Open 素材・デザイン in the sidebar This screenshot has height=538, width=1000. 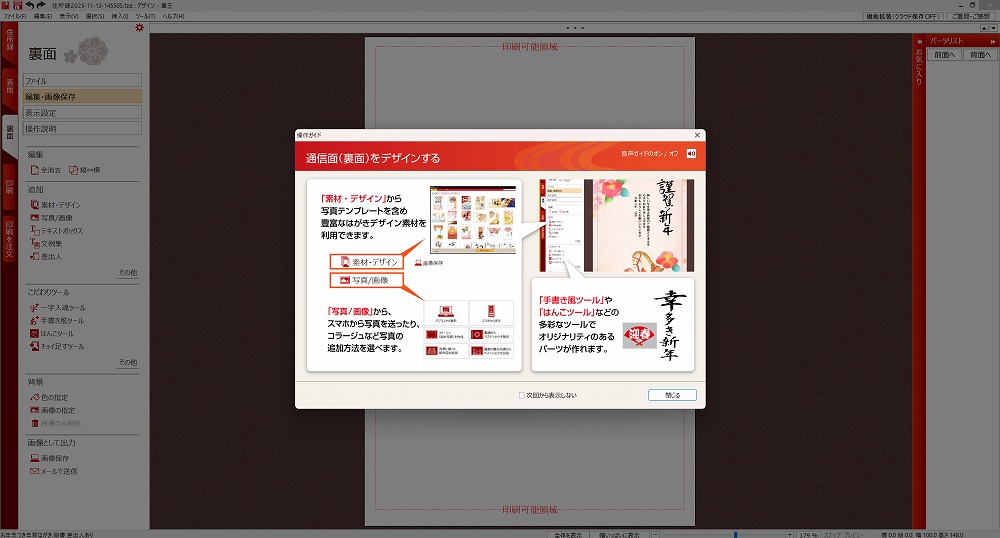click(60, 205)
